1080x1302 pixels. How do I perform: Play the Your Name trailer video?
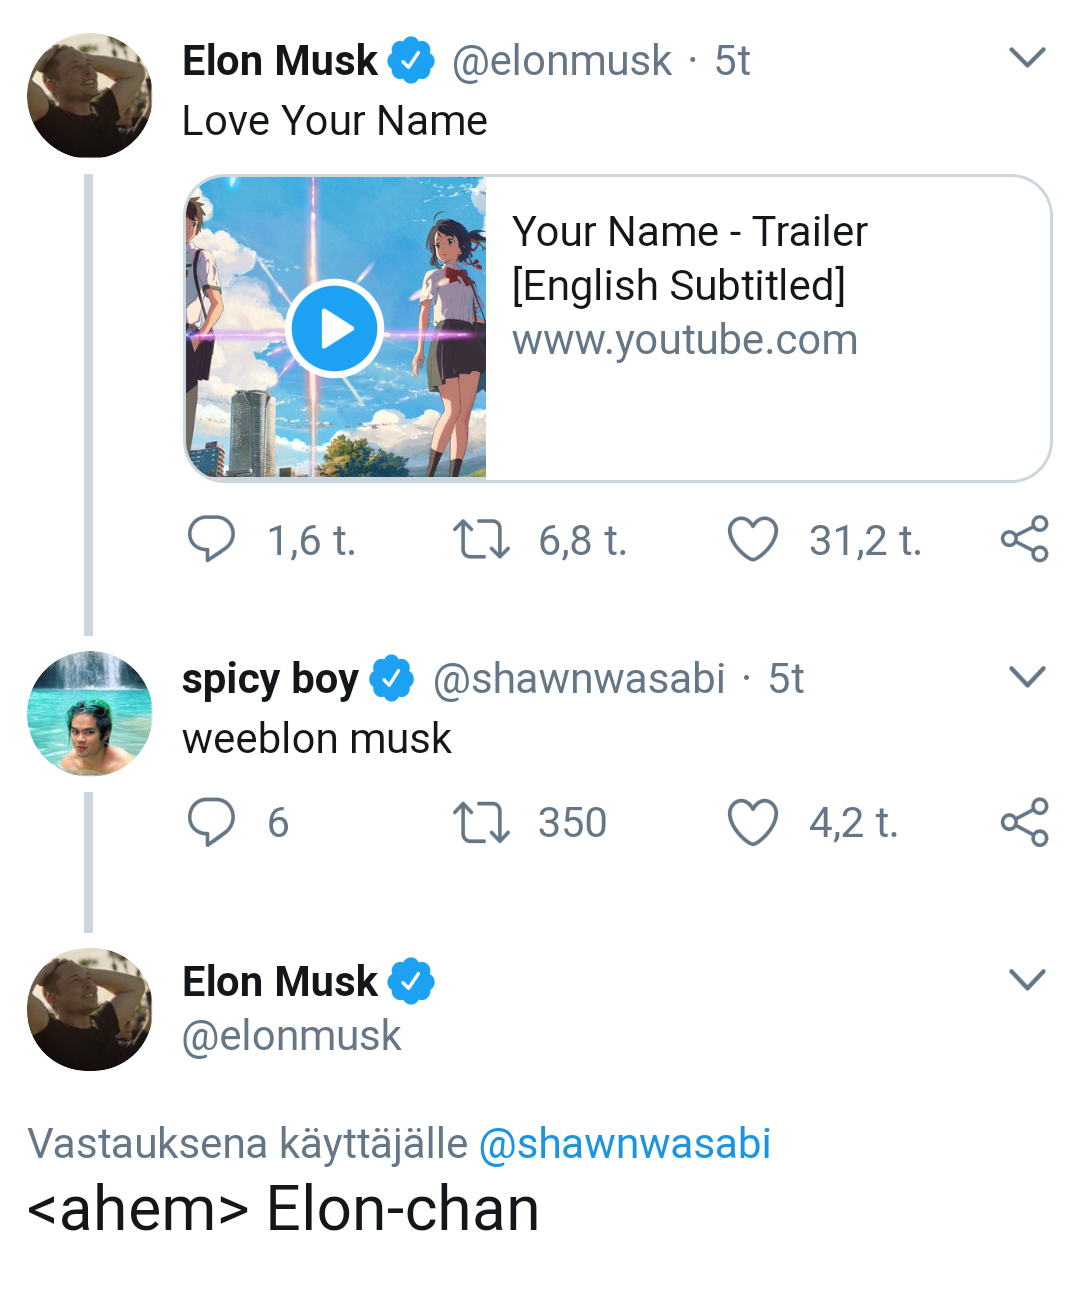coord(334,328)
